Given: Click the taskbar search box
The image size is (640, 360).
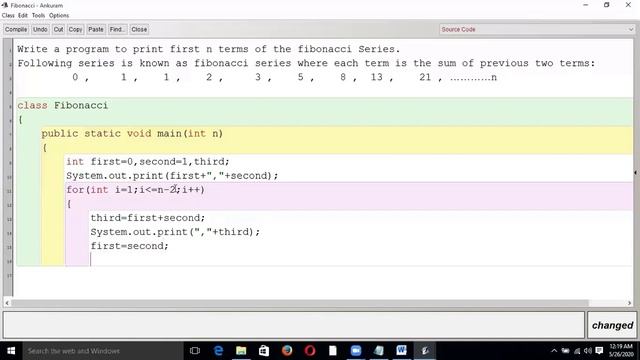Looking at the screenshot, I should (103, 351).
